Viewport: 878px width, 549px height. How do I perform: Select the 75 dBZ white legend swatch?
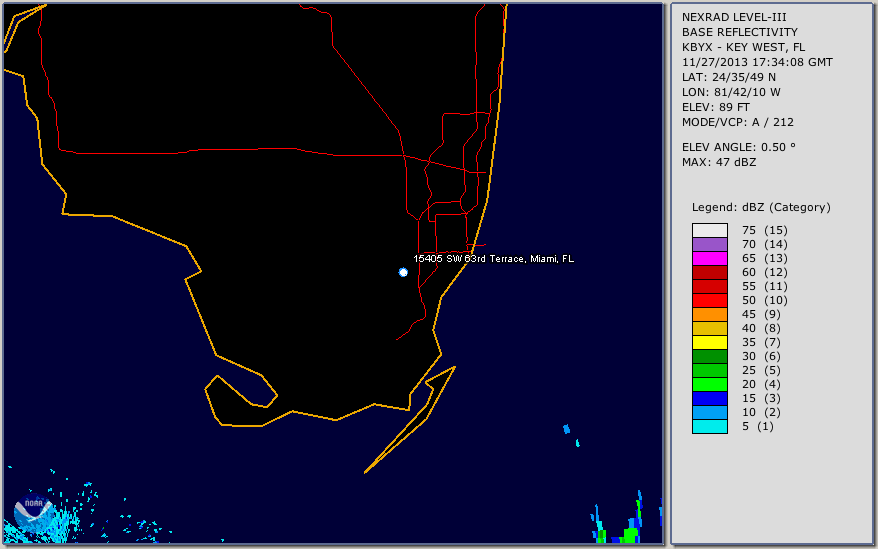click(709, 230)
